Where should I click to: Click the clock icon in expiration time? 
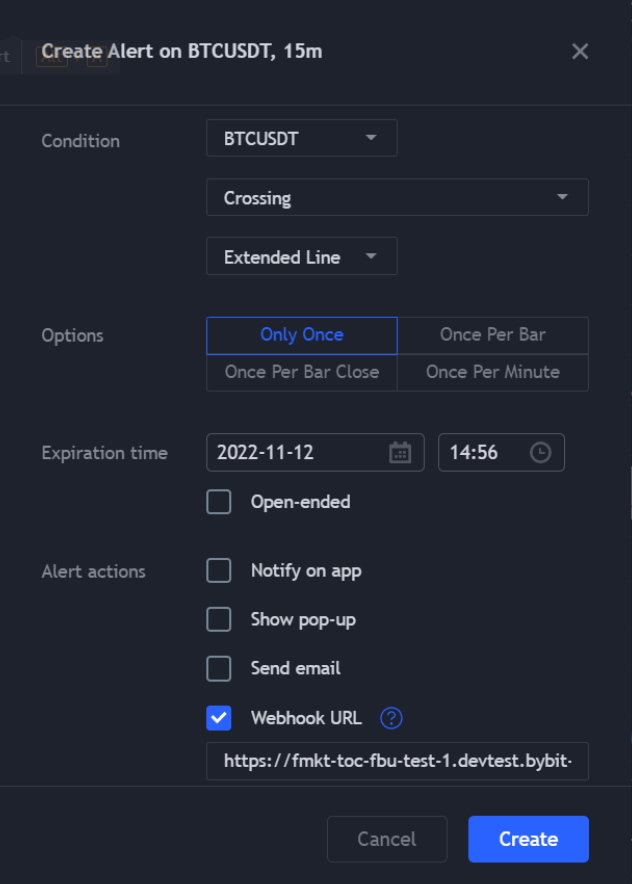[x=540, y=453]
